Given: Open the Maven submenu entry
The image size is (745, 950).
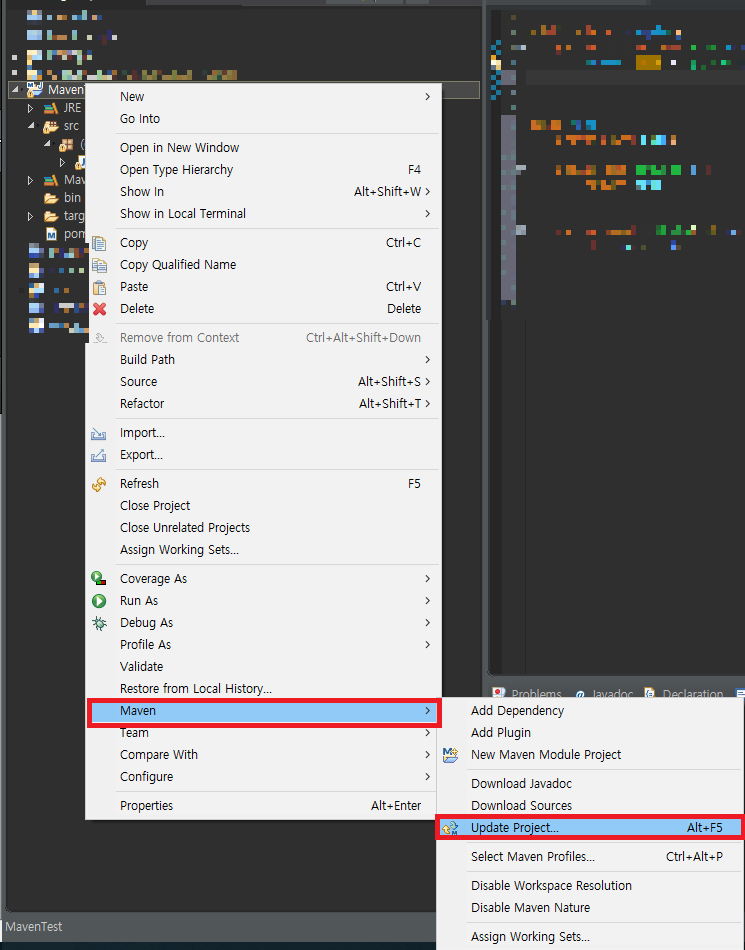Looking at the screenshot, I should (263, 711).
